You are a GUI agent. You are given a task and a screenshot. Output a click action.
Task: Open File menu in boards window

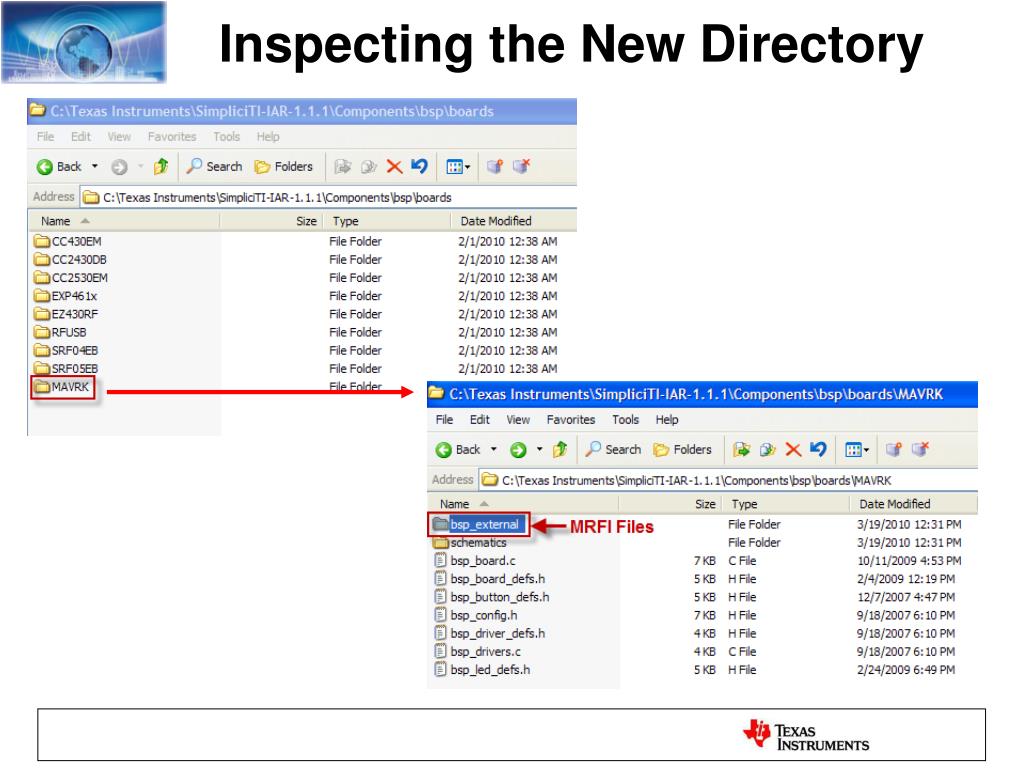(45, 136)
